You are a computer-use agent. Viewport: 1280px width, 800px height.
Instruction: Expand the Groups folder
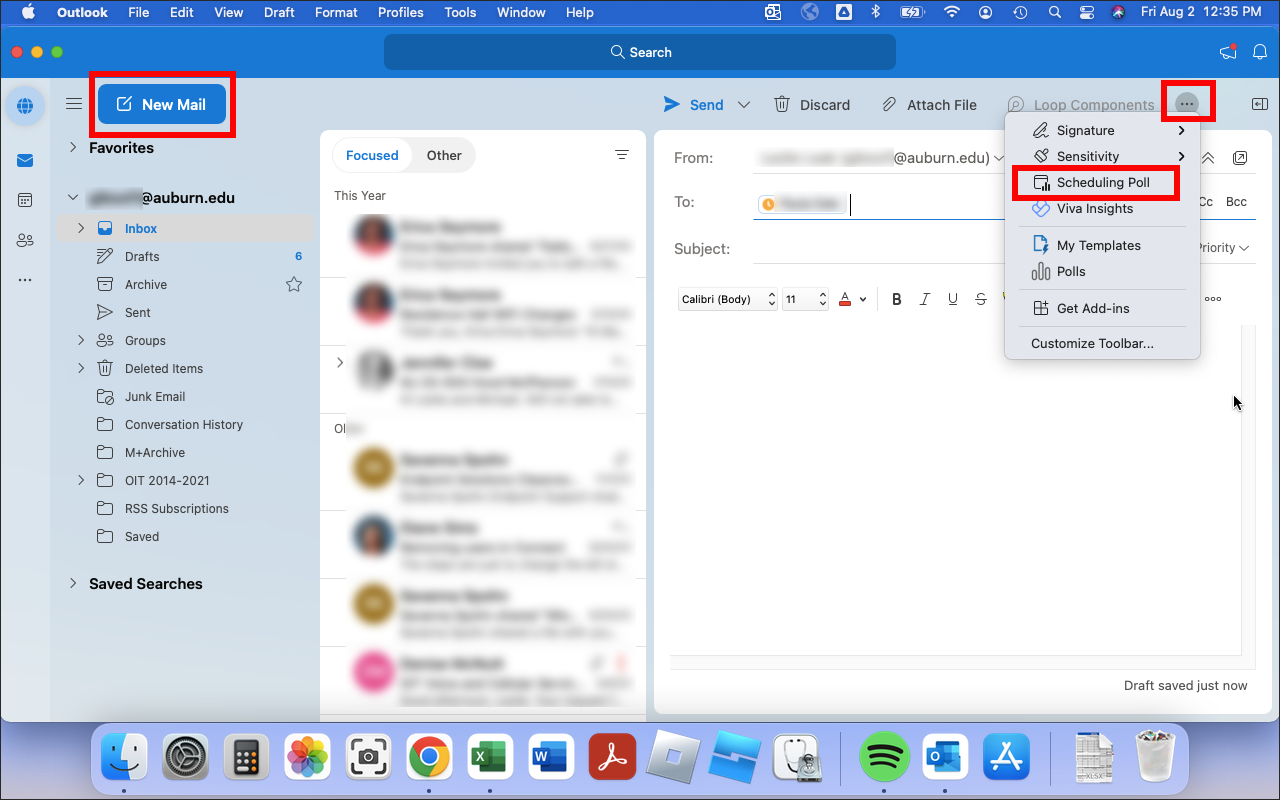(81, 341)
